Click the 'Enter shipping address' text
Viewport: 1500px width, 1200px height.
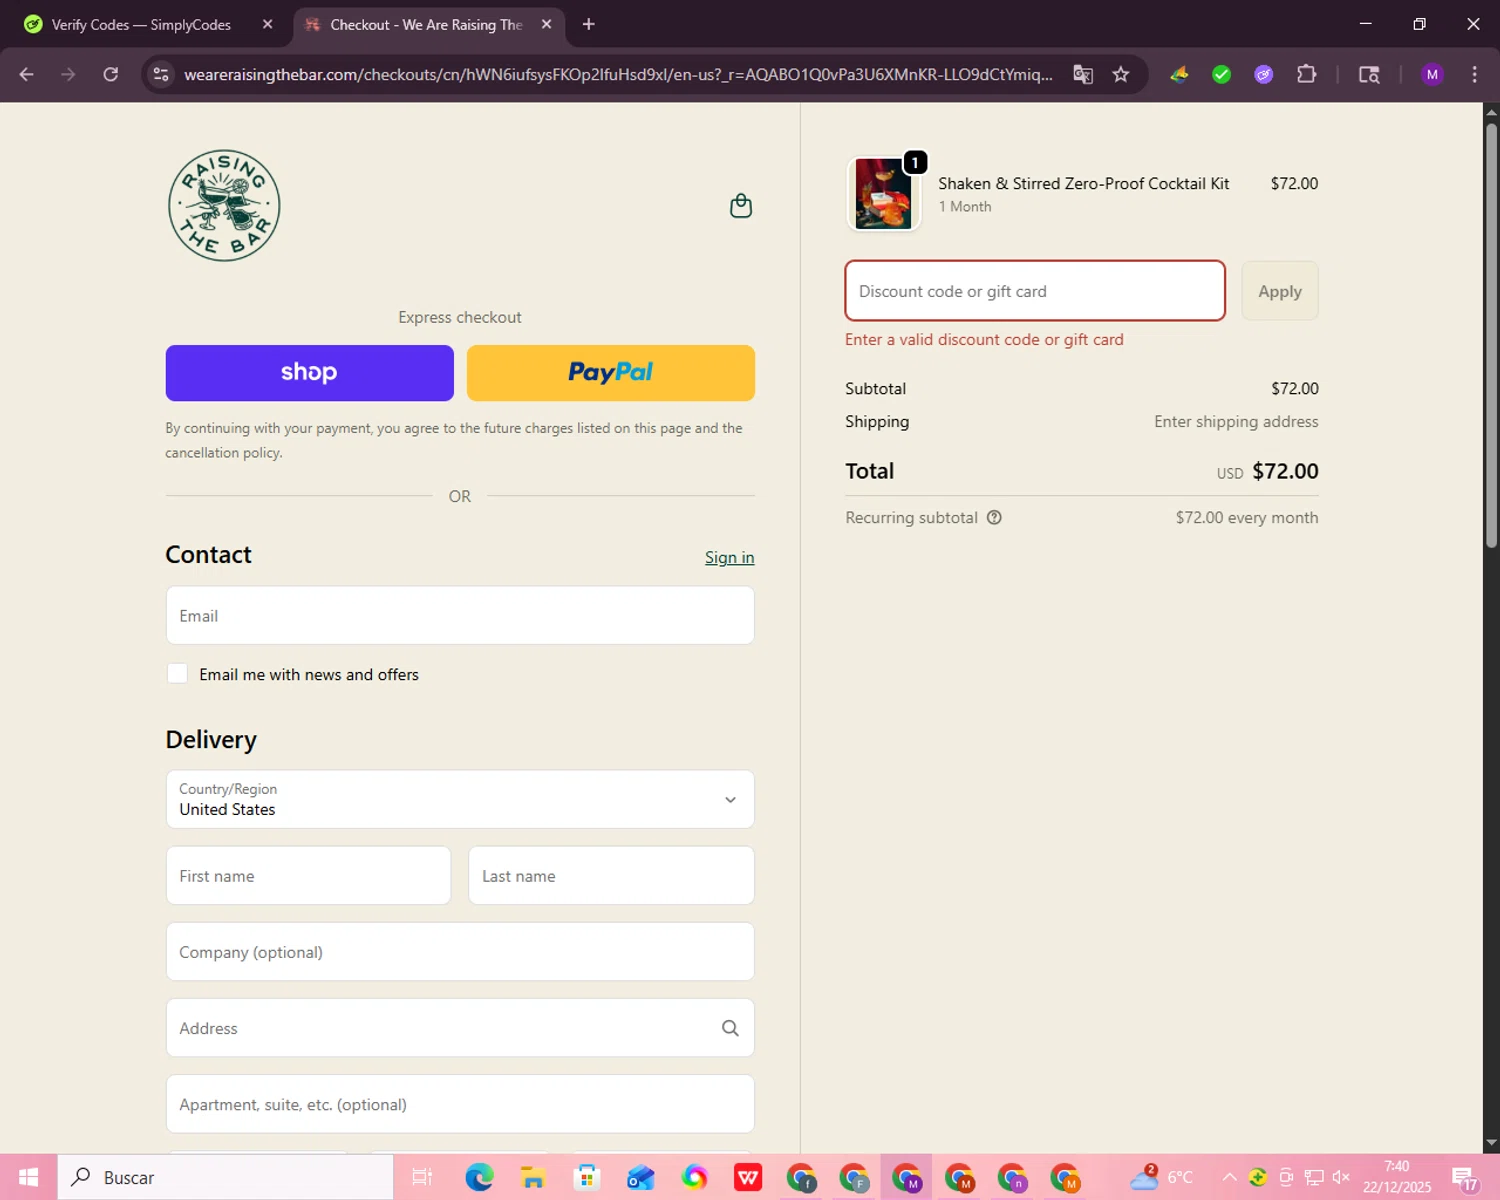coord(1236,422)
